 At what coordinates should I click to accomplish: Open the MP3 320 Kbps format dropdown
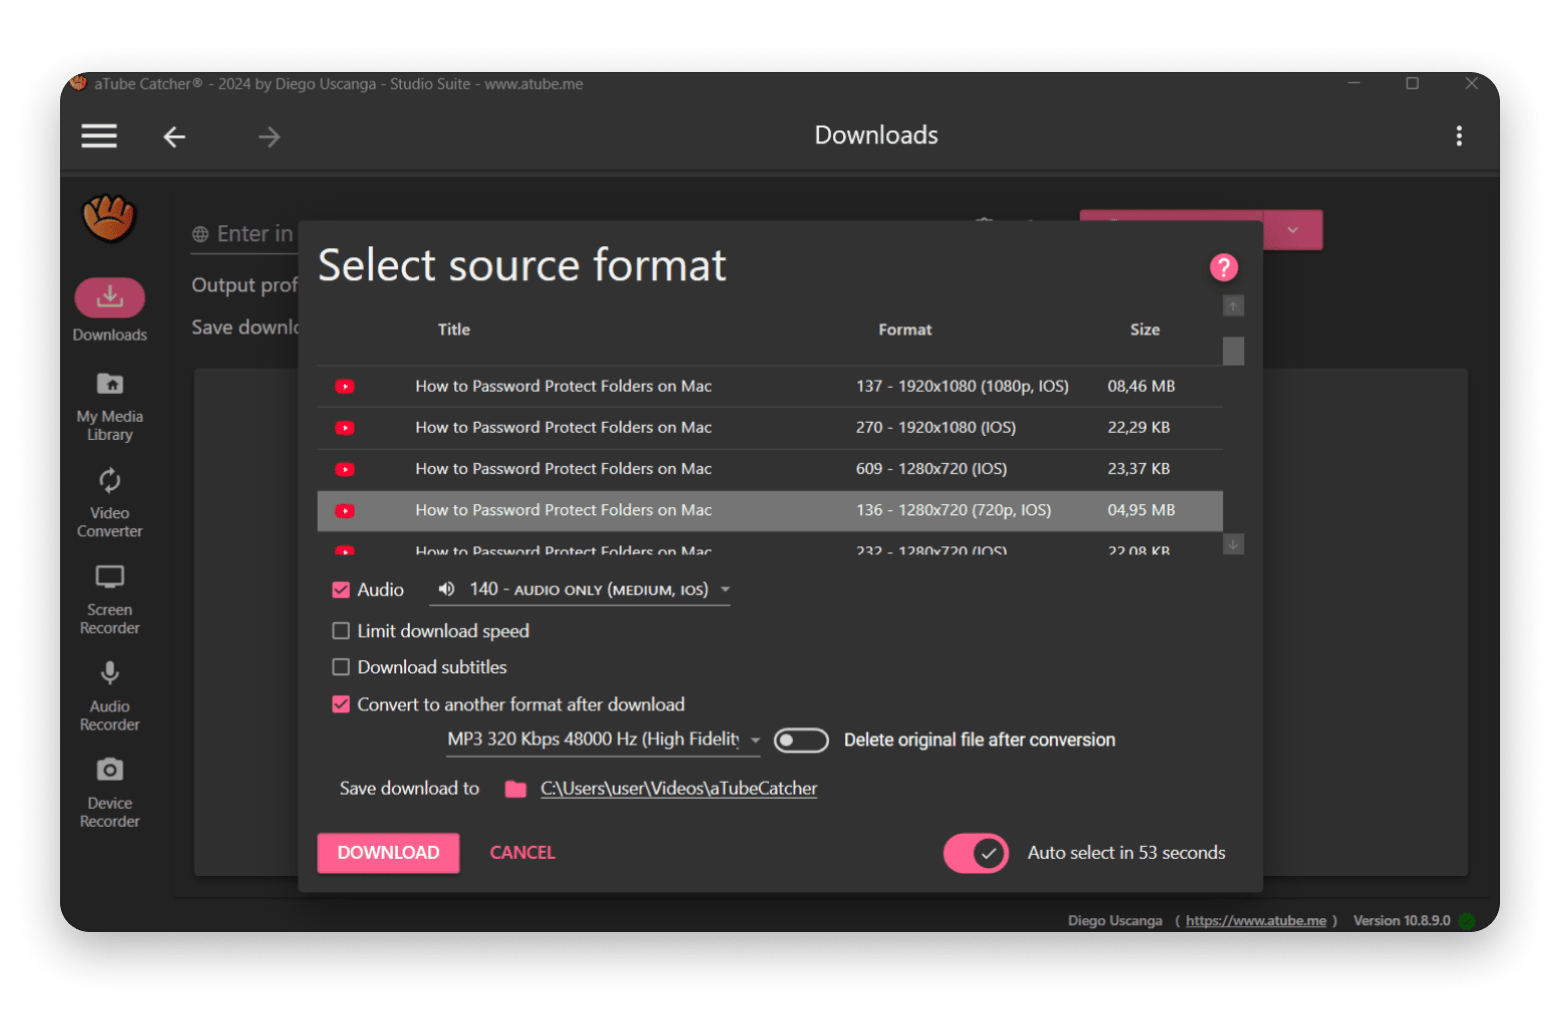603,740
